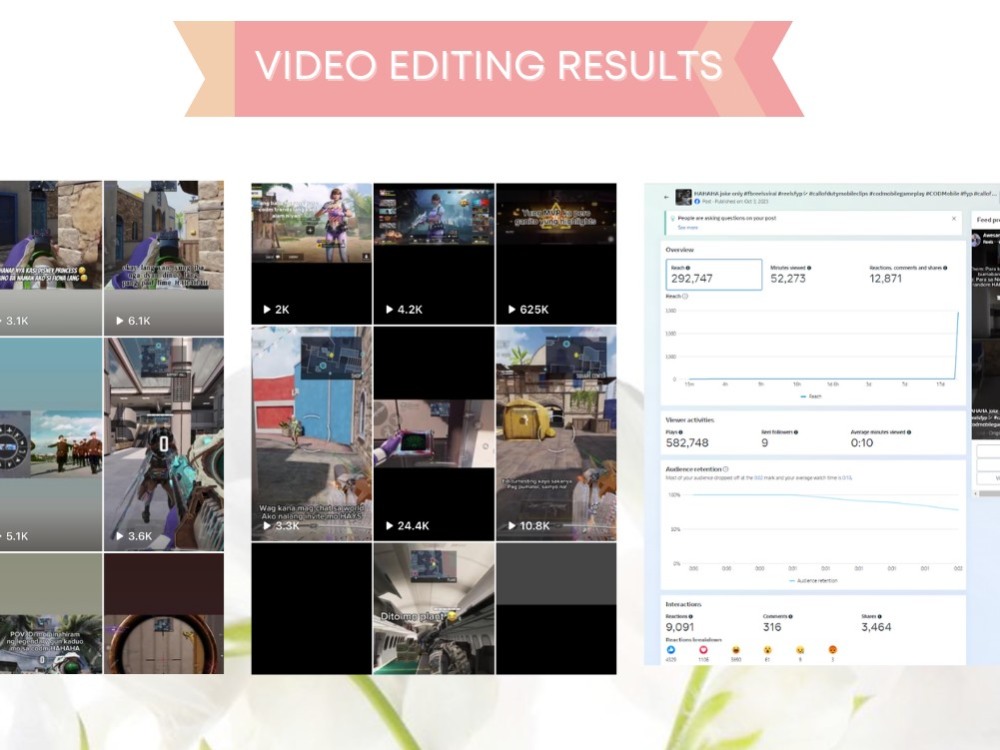Screen dimensions: 1000x750
Task: Open the video thumbnail with 10.8K plays
Action: point(556,434)
